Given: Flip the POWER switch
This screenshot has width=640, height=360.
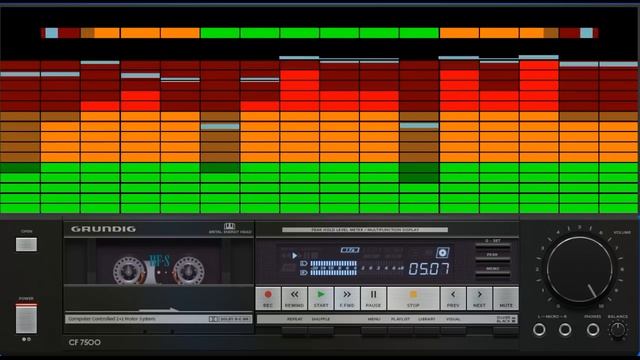Looking at the screenshot, I should pos(26,318).
